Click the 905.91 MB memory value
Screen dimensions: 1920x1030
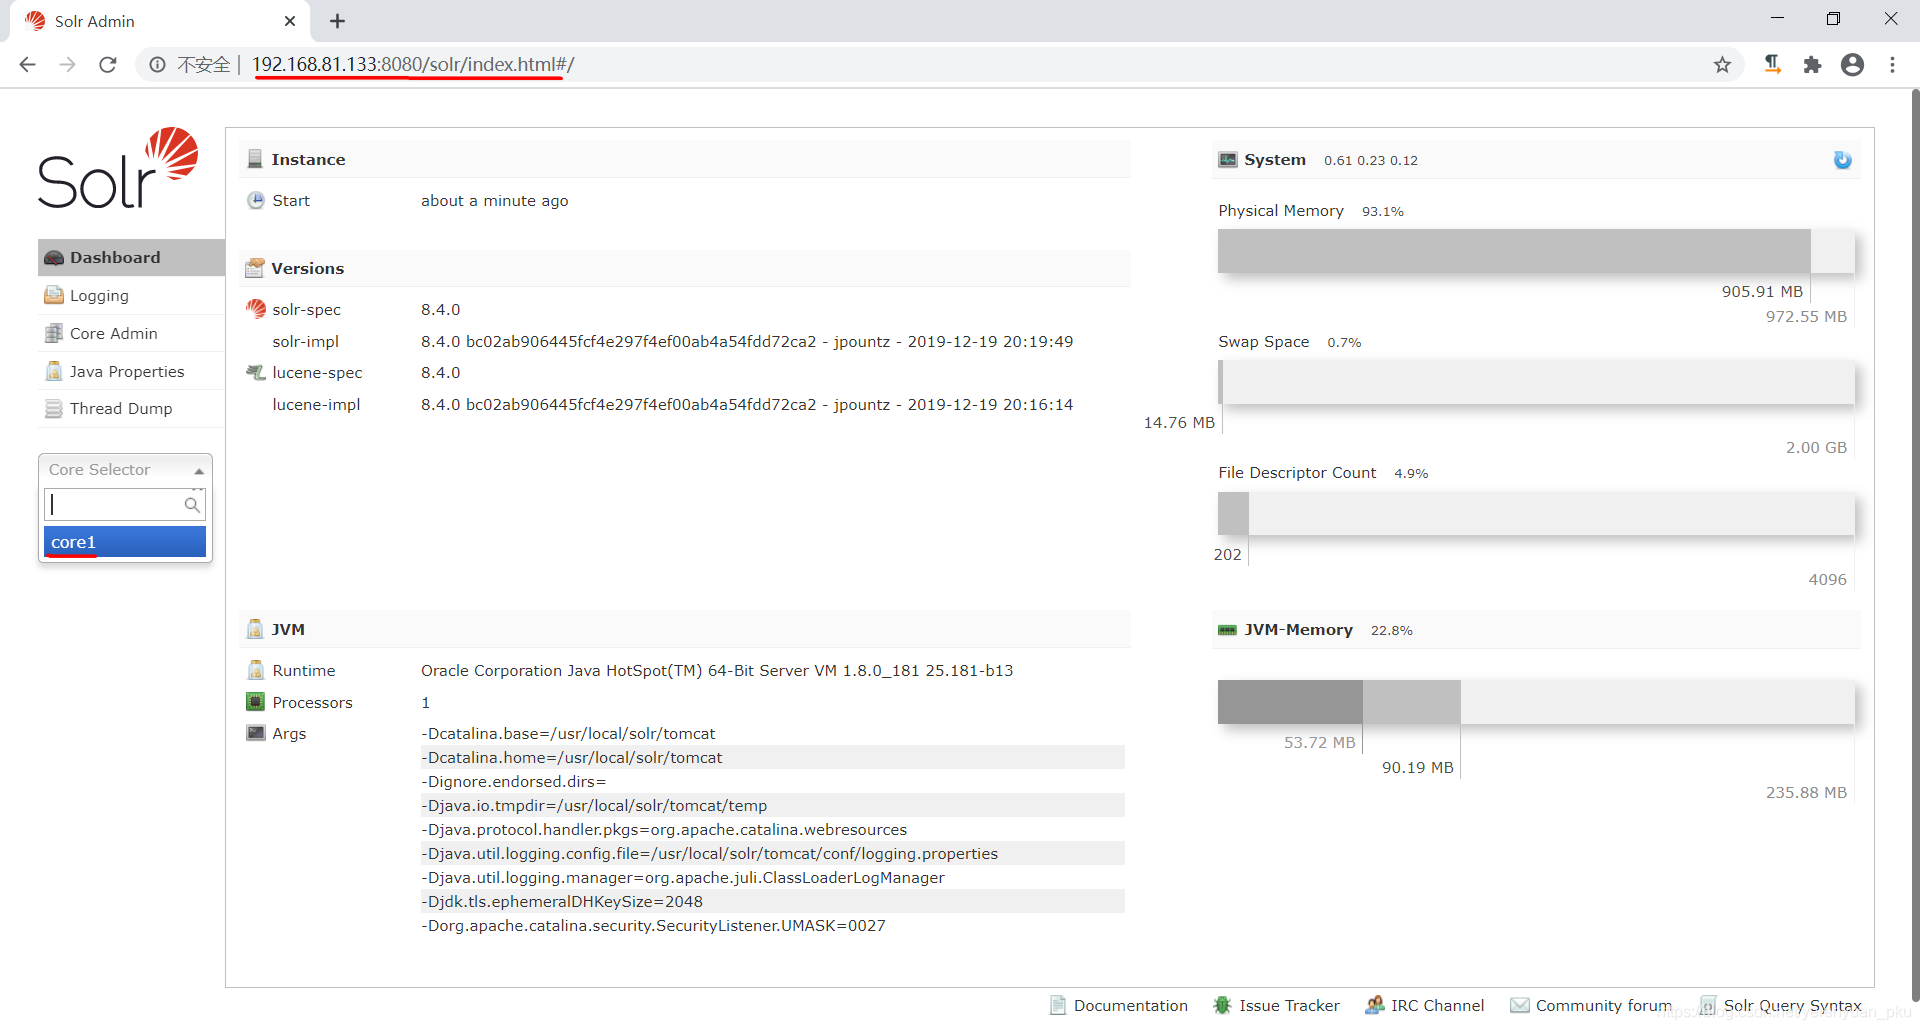pos(1762,292)
